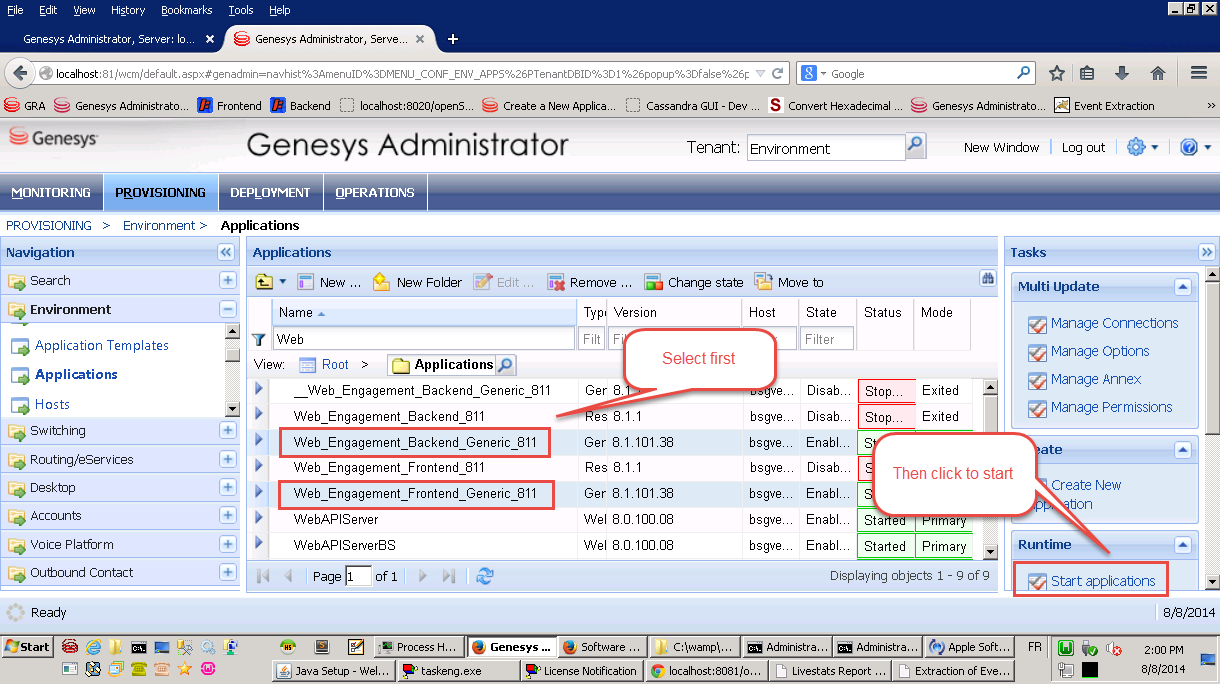Click the Name filter input field

pos(424,339)
